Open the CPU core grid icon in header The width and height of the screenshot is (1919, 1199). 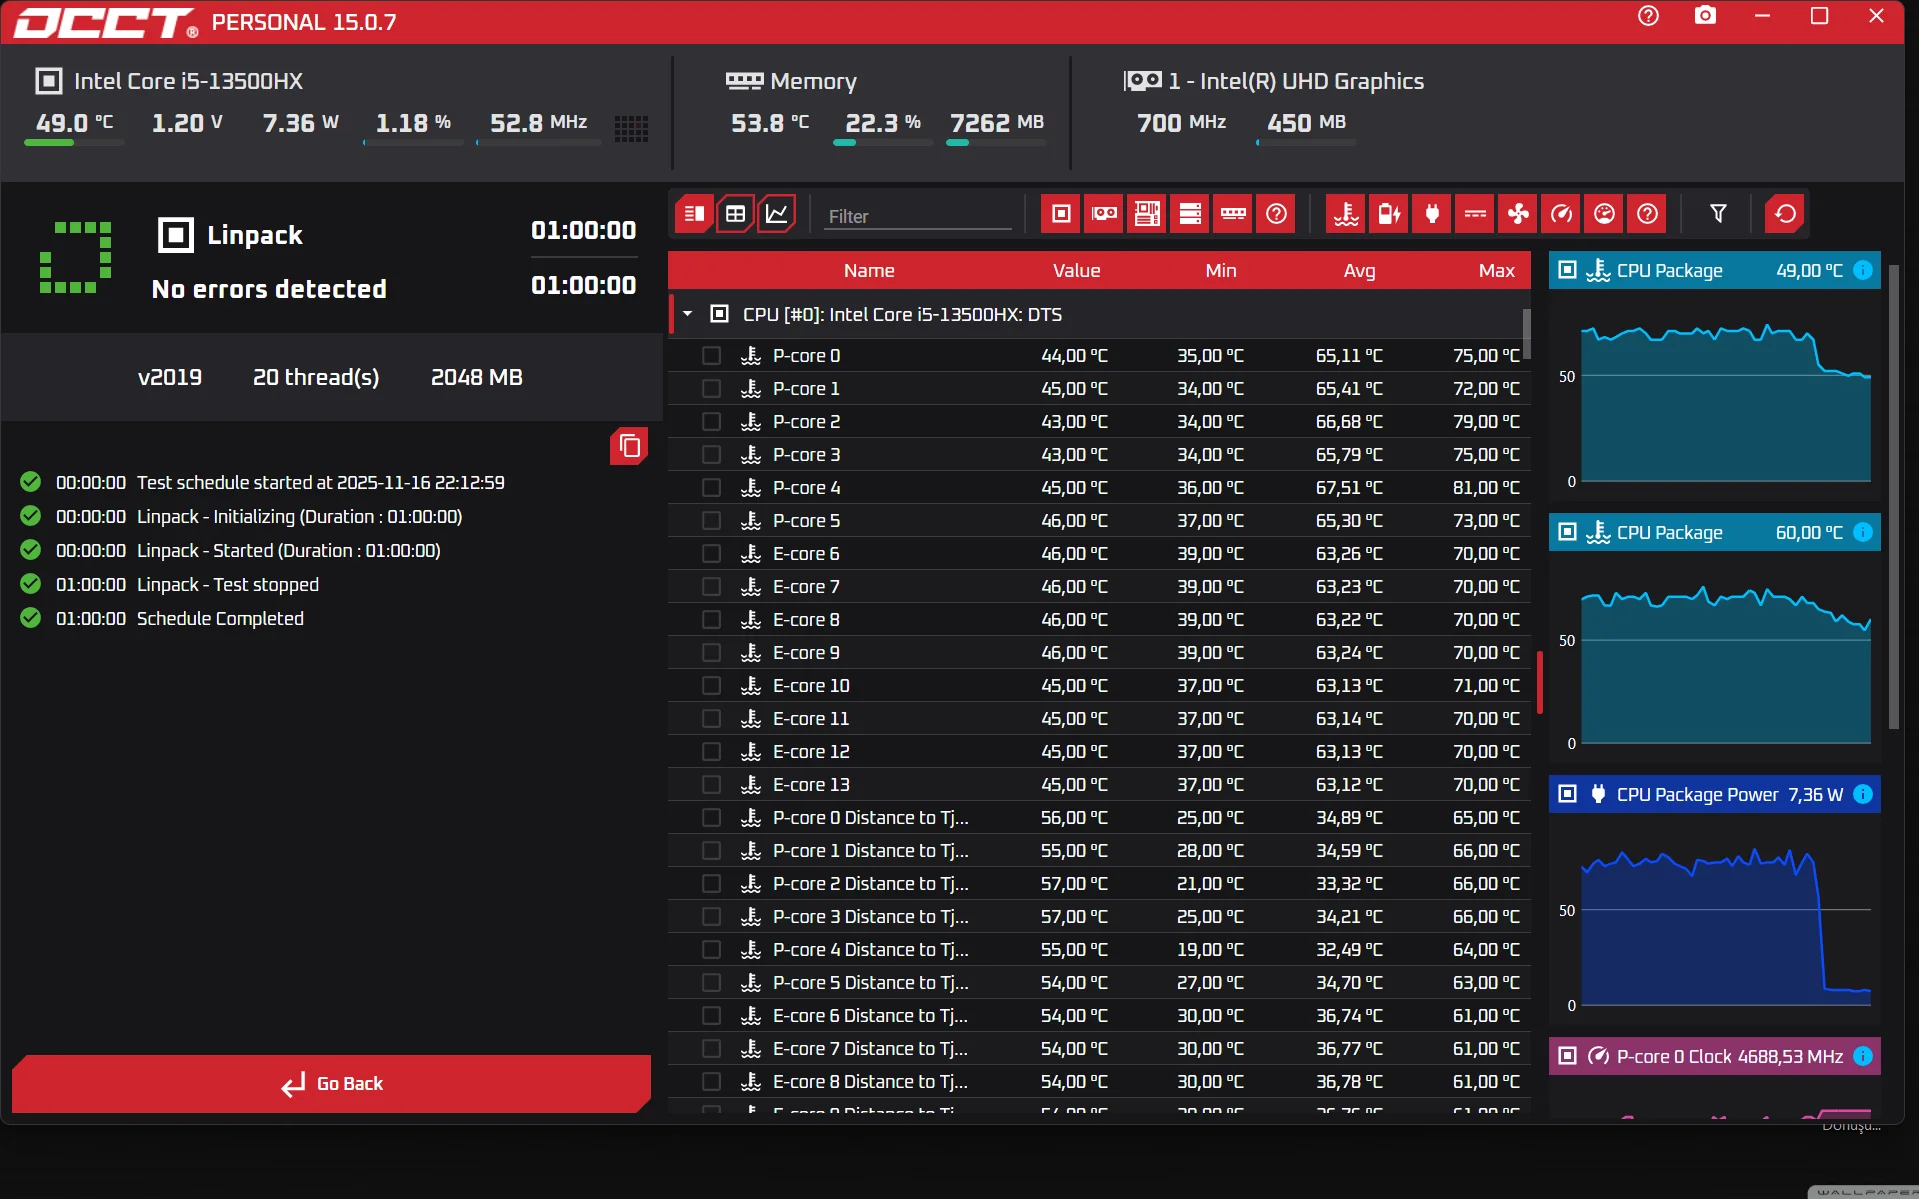click(x=631, y=127)
